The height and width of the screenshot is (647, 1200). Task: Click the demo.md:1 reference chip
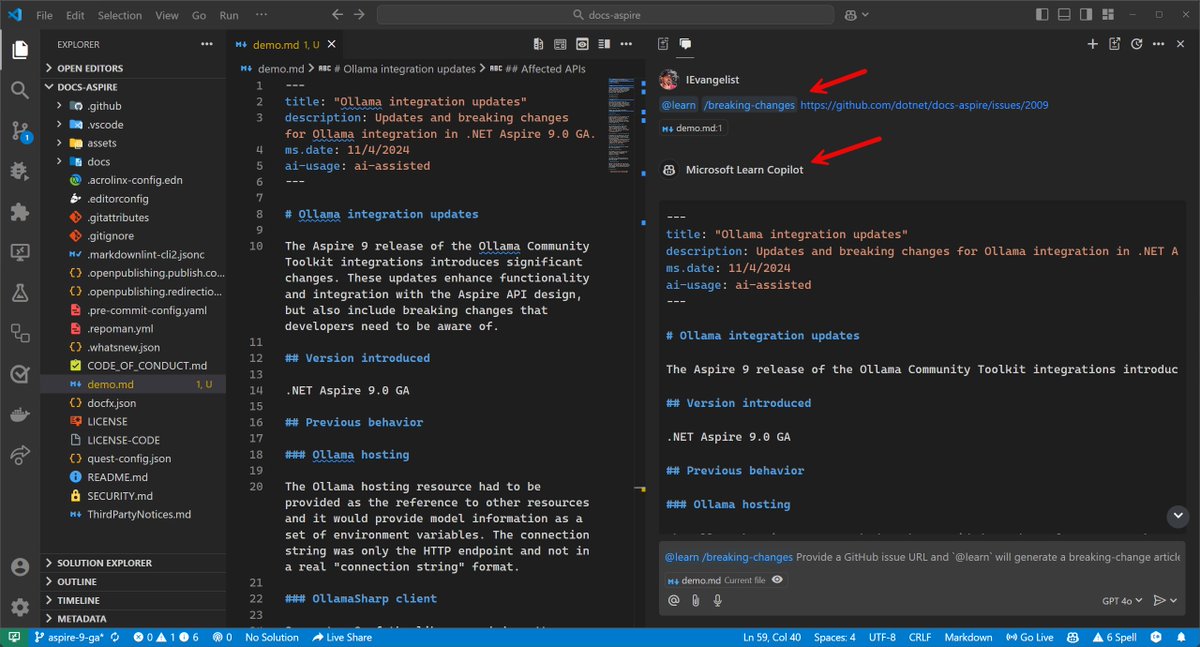pyautogui.click(x=692, y=128)
